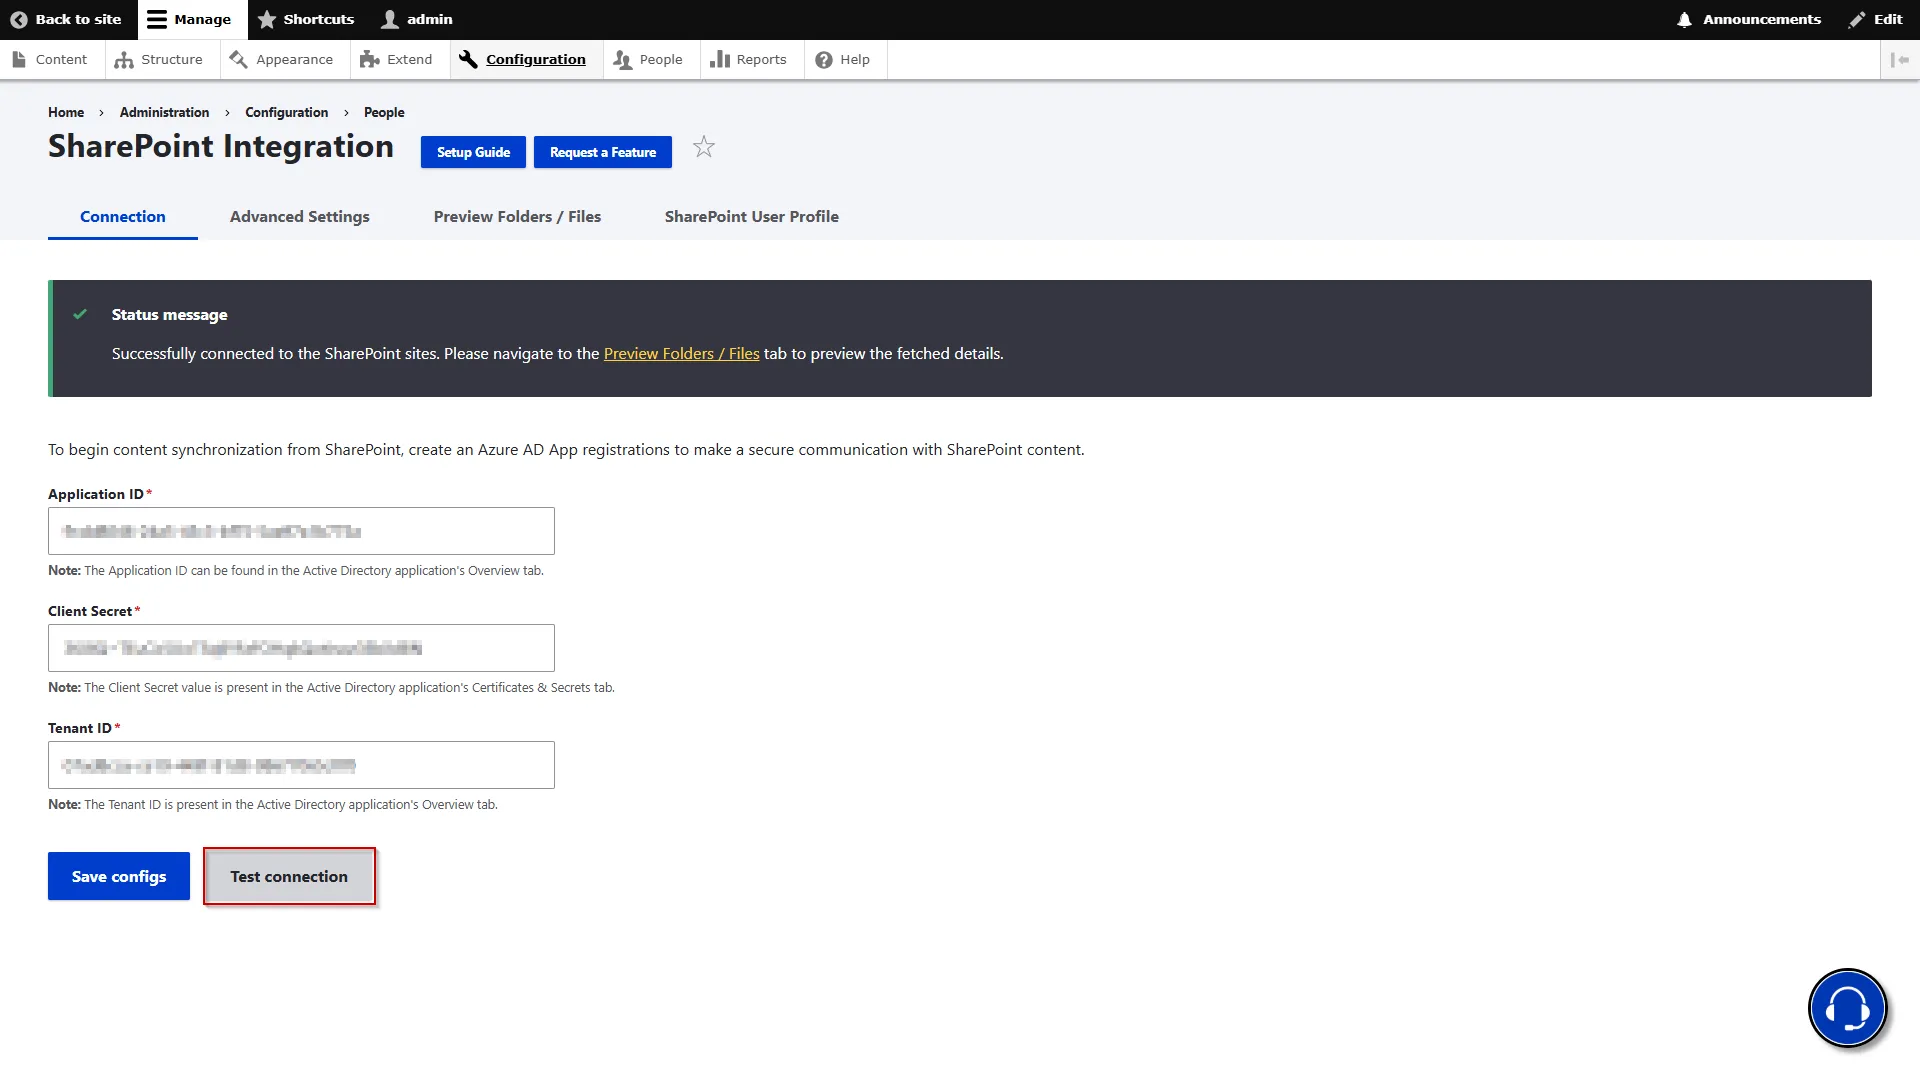Click the Edit pencil button
Viewport: 1920px width, 1080px height.
click(1875, 19)
